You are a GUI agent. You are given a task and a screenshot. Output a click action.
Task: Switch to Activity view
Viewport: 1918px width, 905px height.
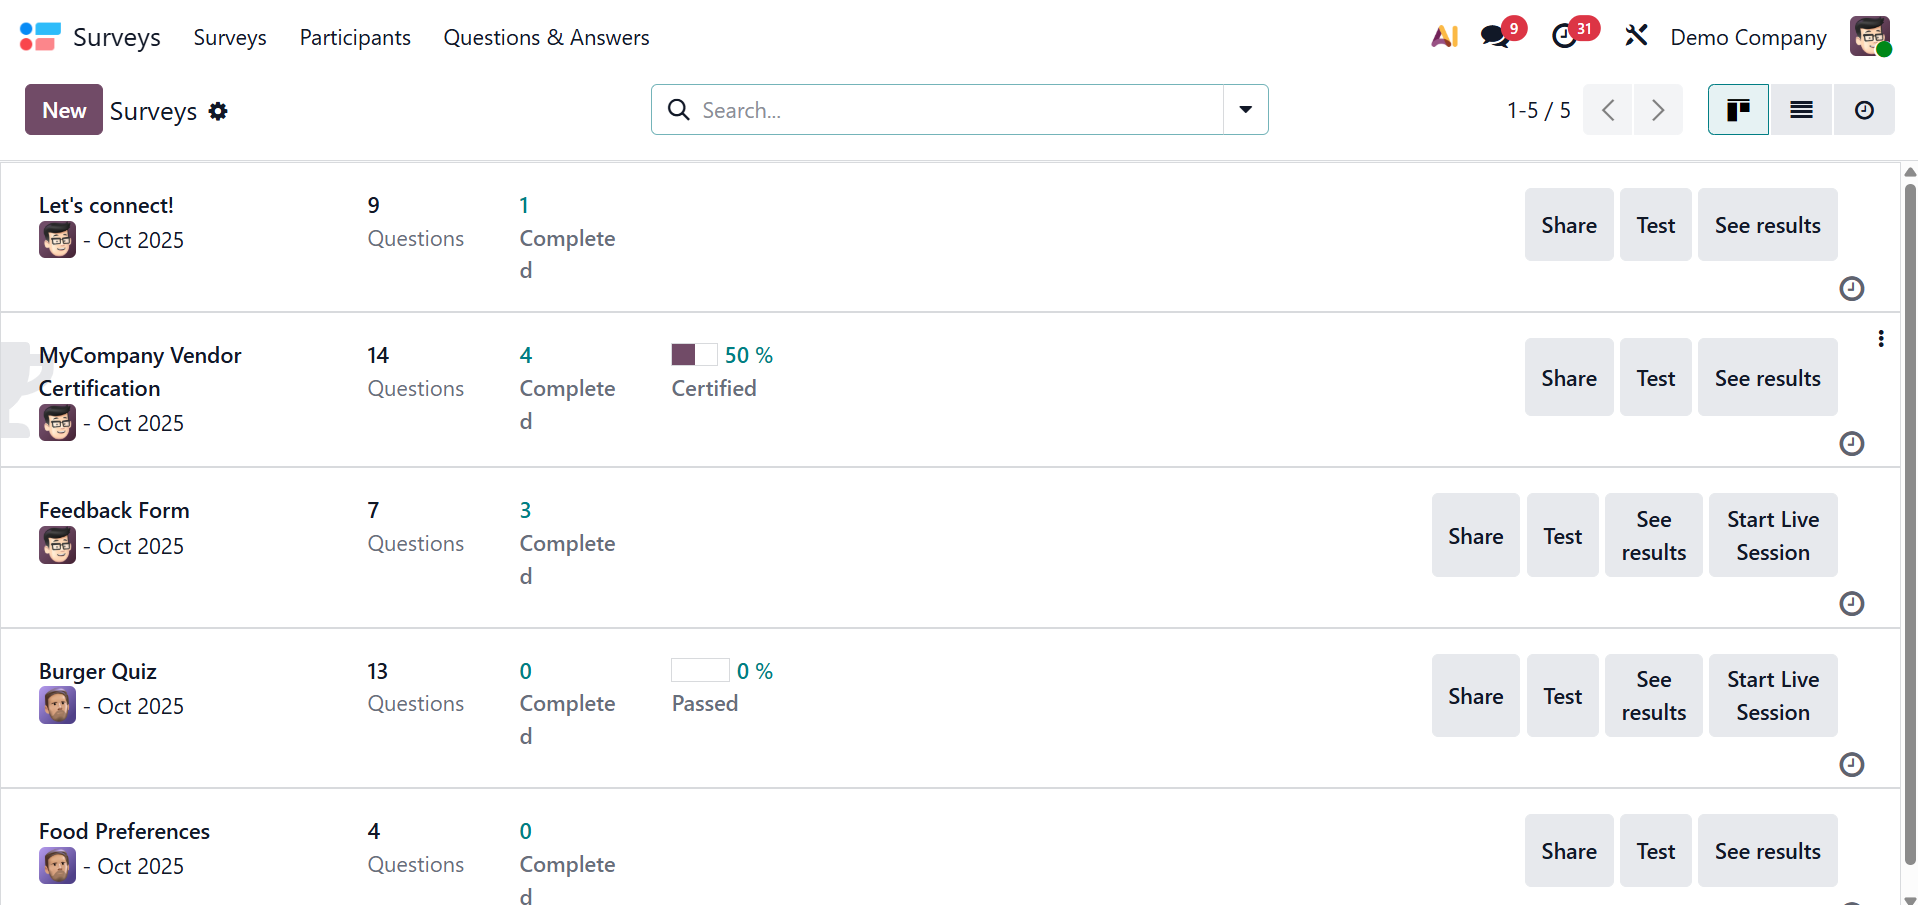(1864, 110)
